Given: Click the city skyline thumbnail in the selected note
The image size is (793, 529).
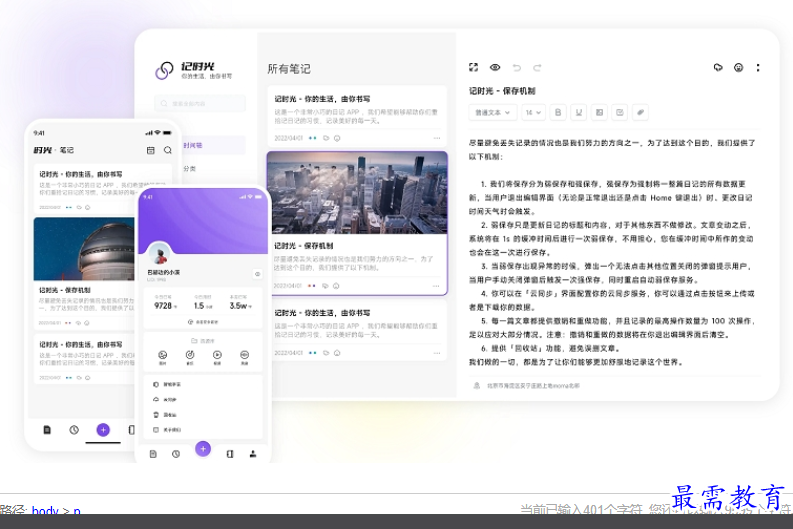Looking at the screenshot, I should [357, 193].
